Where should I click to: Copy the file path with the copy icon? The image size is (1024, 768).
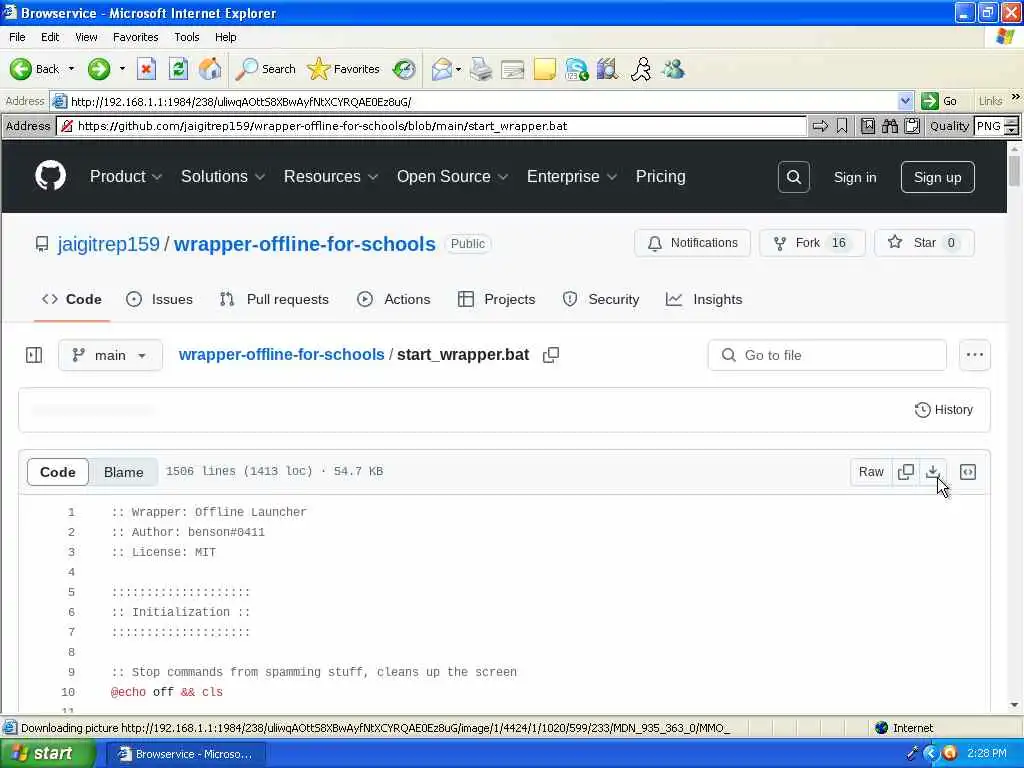pos(551,355)
